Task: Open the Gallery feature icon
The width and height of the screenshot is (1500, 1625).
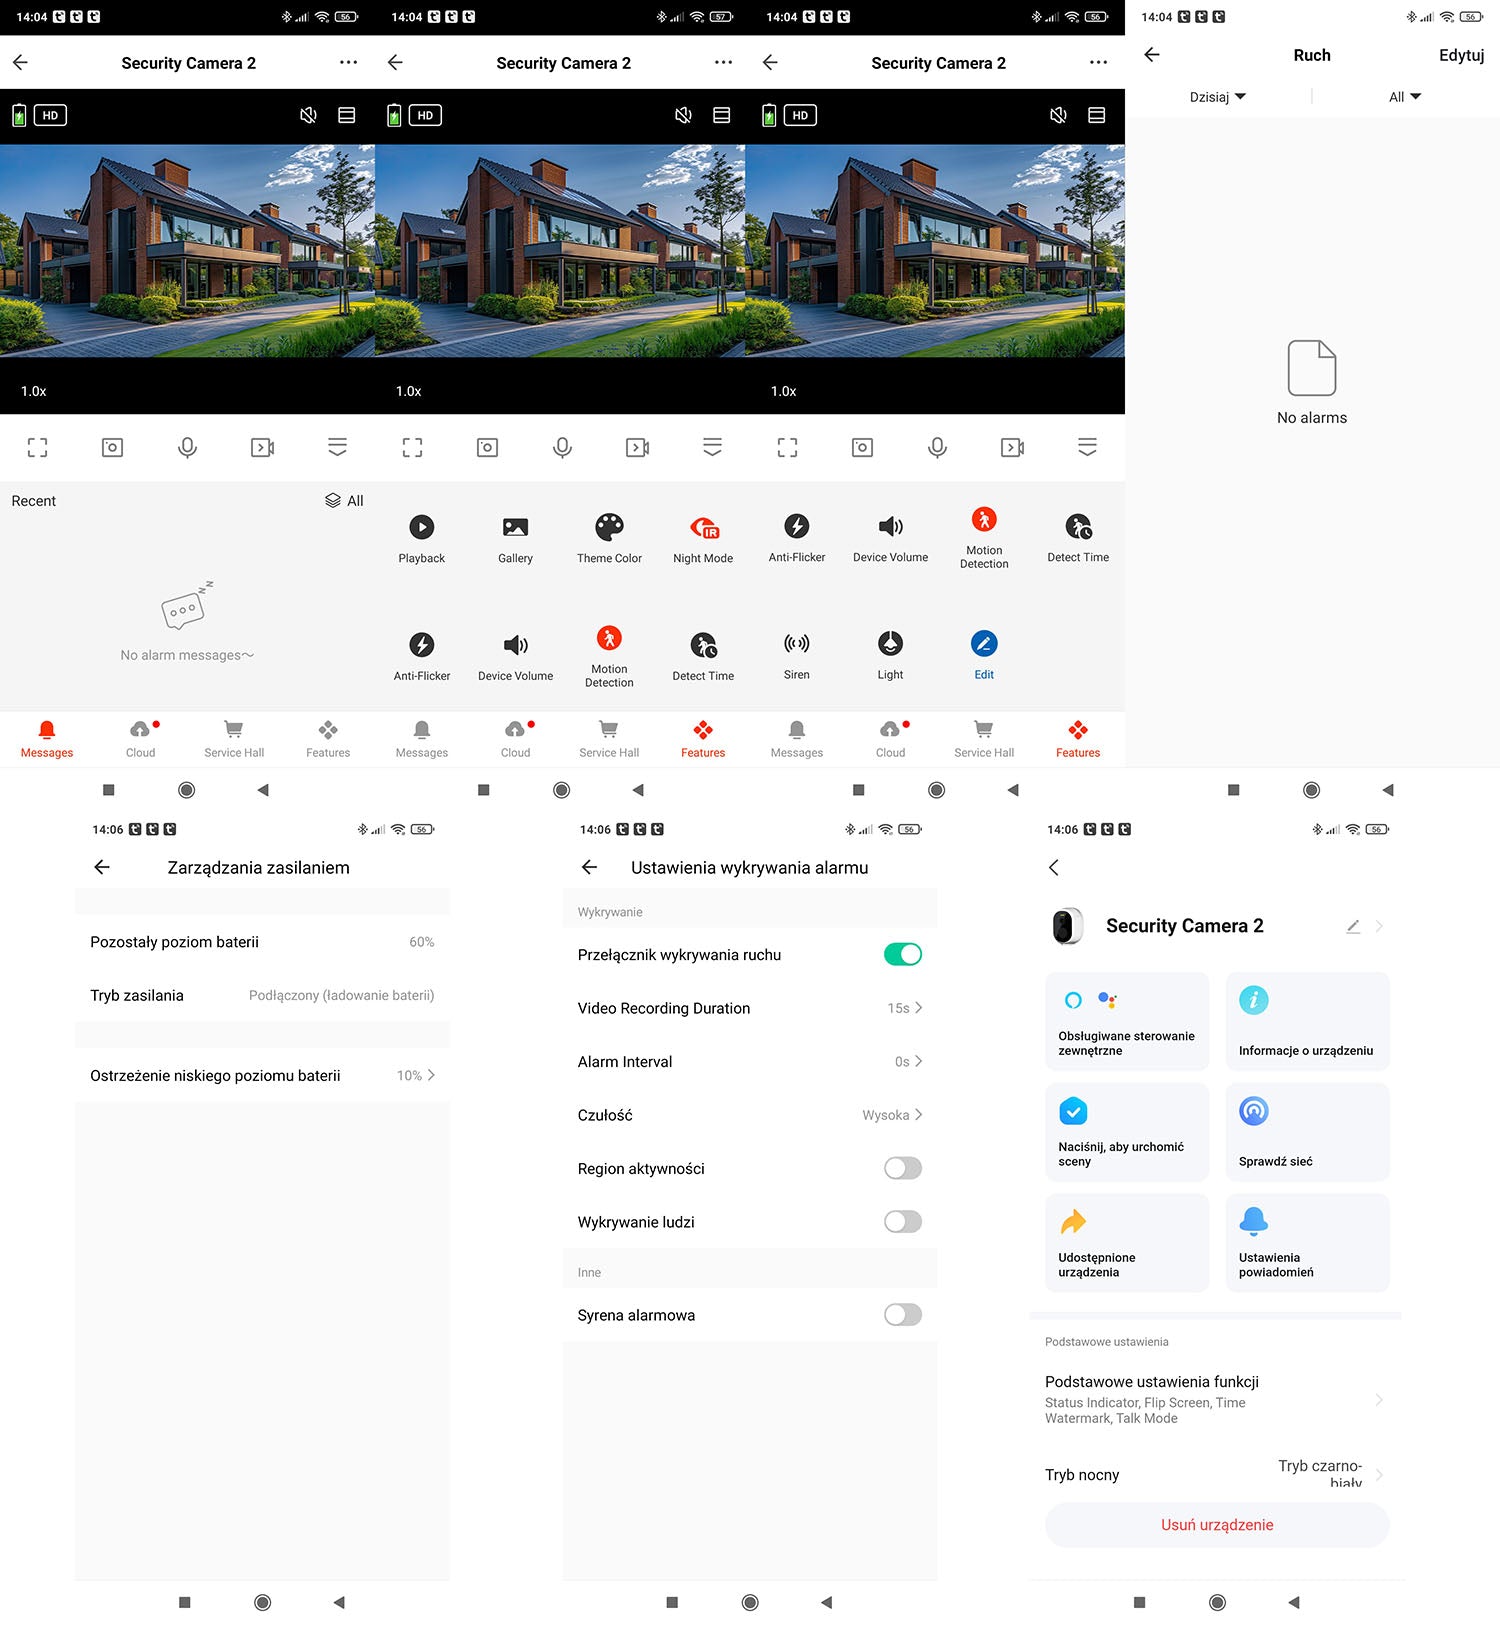Action: [x=515, y=528]
